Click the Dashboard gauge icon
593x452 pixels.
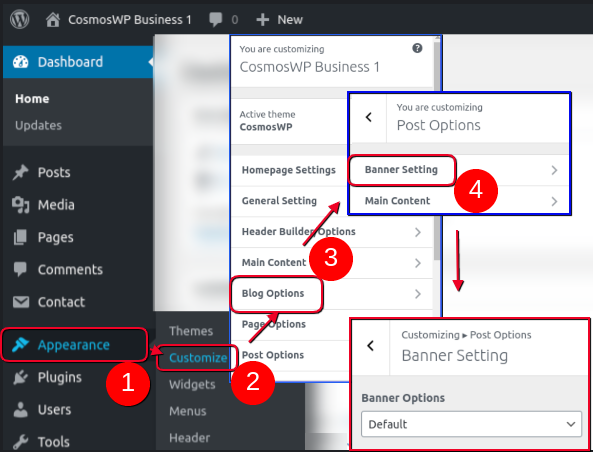coord(20,62)
